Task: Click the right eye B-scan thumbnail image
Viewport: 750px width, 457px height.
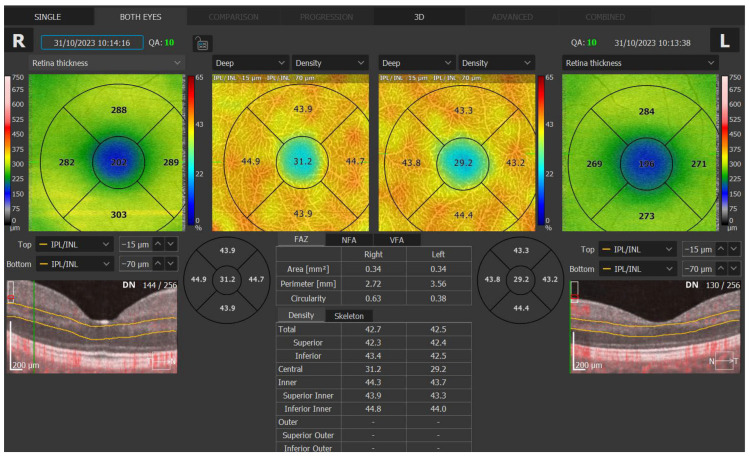Action: (92, 327)
